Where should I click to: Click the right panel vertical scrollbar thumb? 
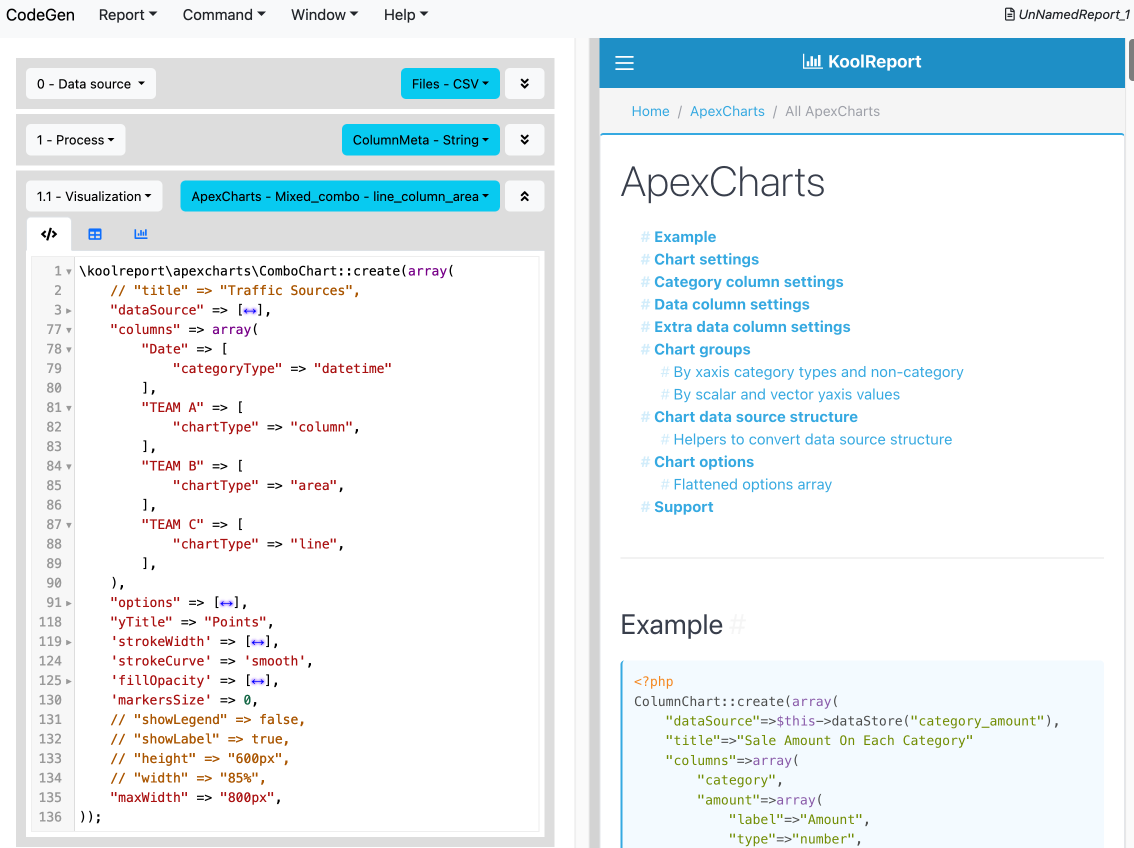1130,61
